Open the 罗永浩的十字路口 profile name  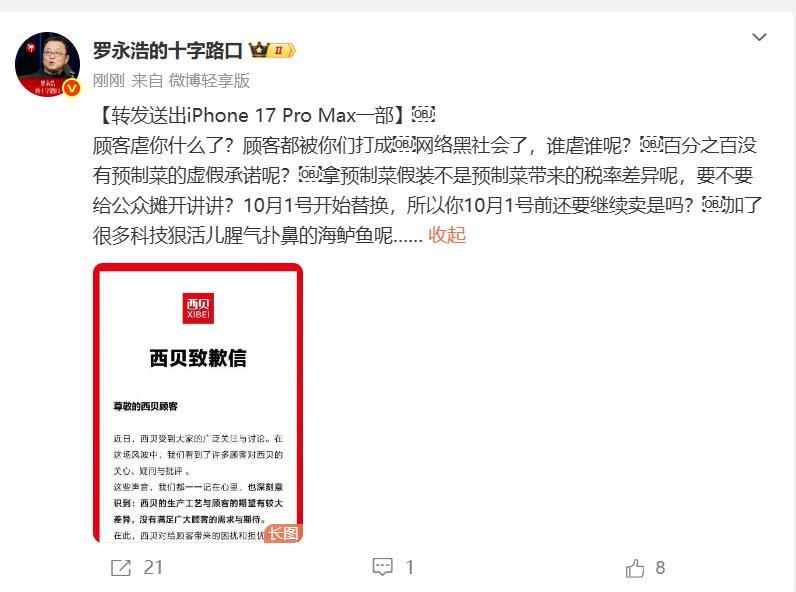pos(168,50)
